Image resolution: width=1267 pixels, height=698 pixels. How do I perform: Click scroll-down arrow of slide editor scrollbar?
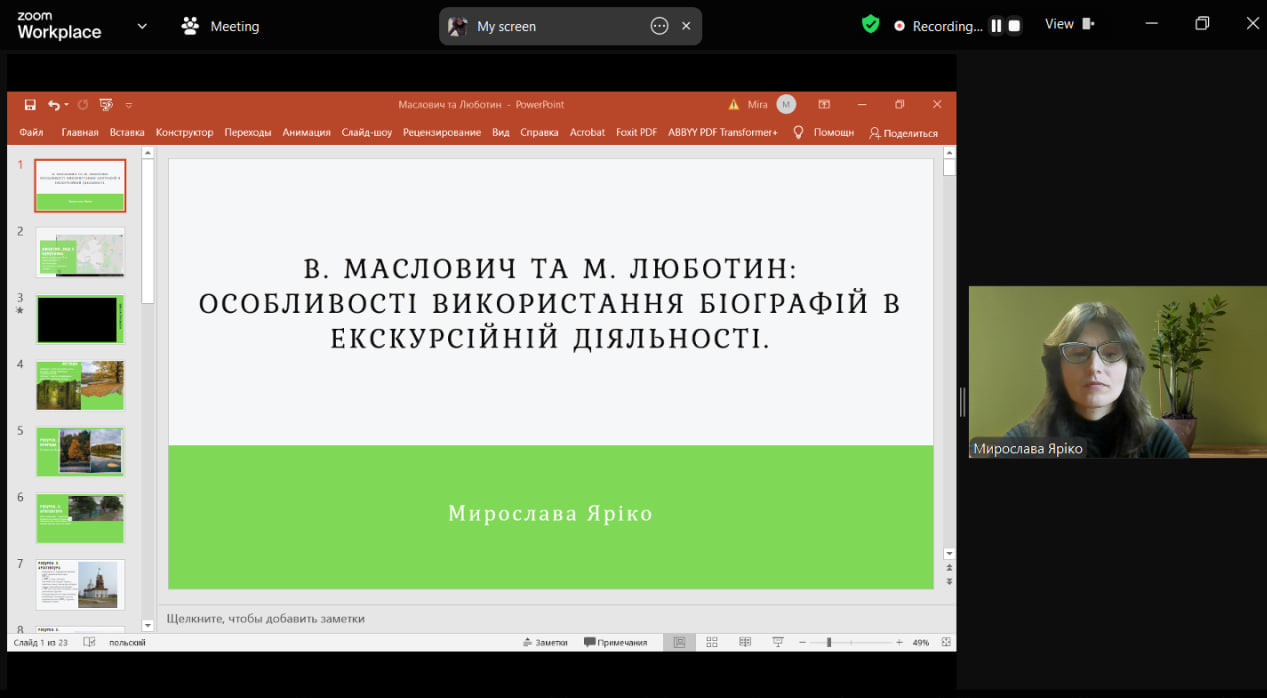pos(949,553)
